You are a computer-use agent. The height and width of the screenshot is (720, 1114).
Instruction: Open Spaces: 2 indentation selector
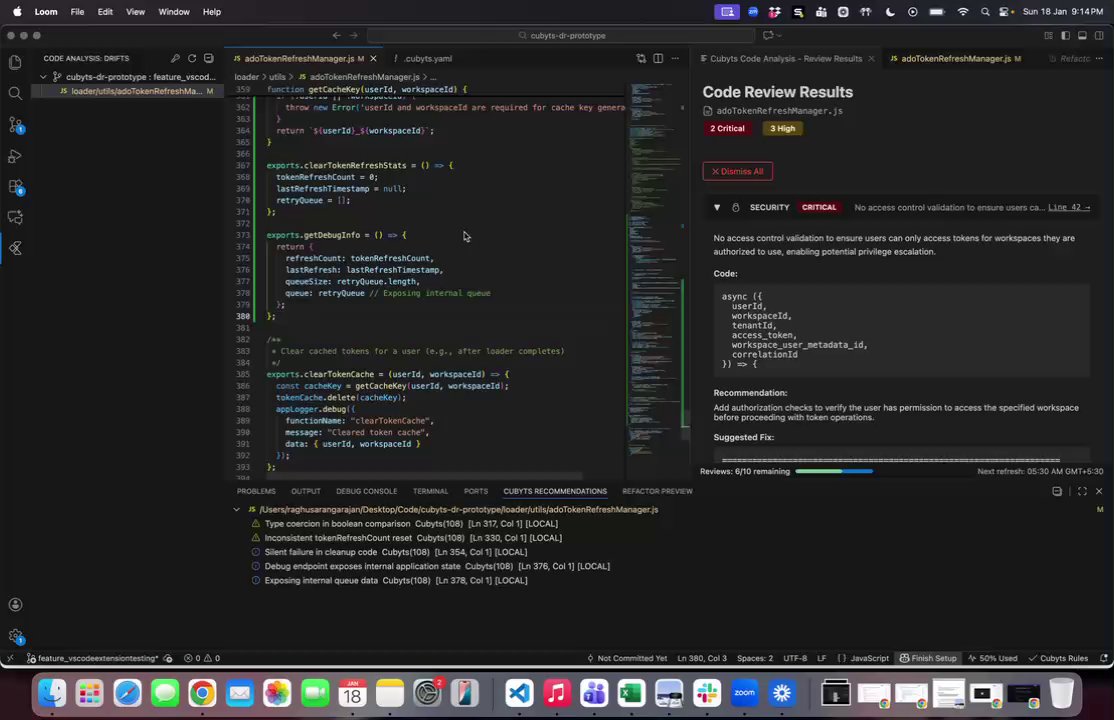[755, 658]
